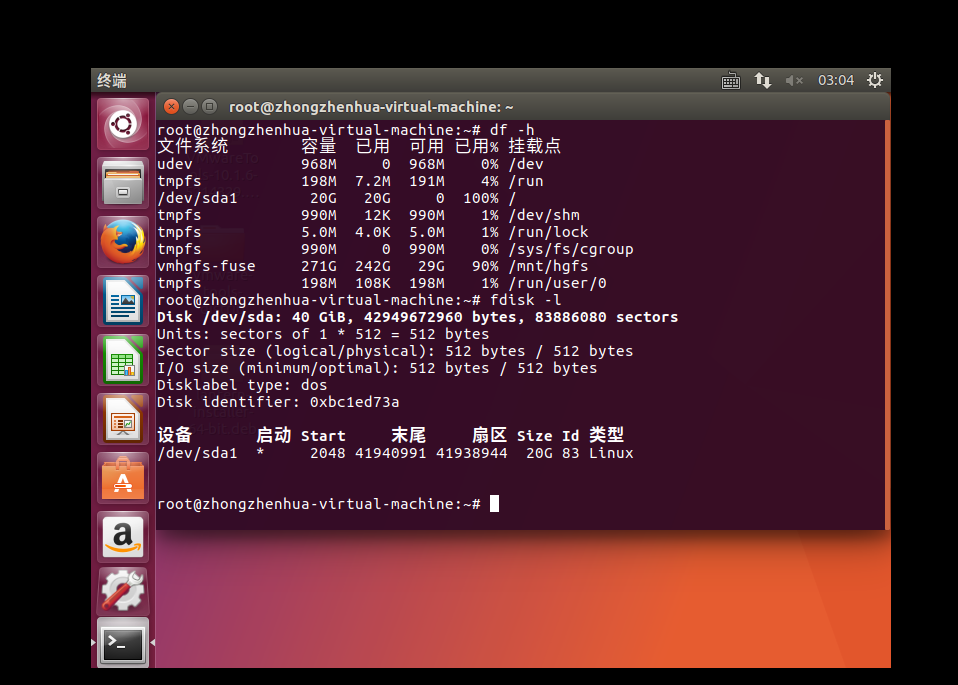Open keyboard input method indicator
958x685 pixels.
(x=731, y=81)
